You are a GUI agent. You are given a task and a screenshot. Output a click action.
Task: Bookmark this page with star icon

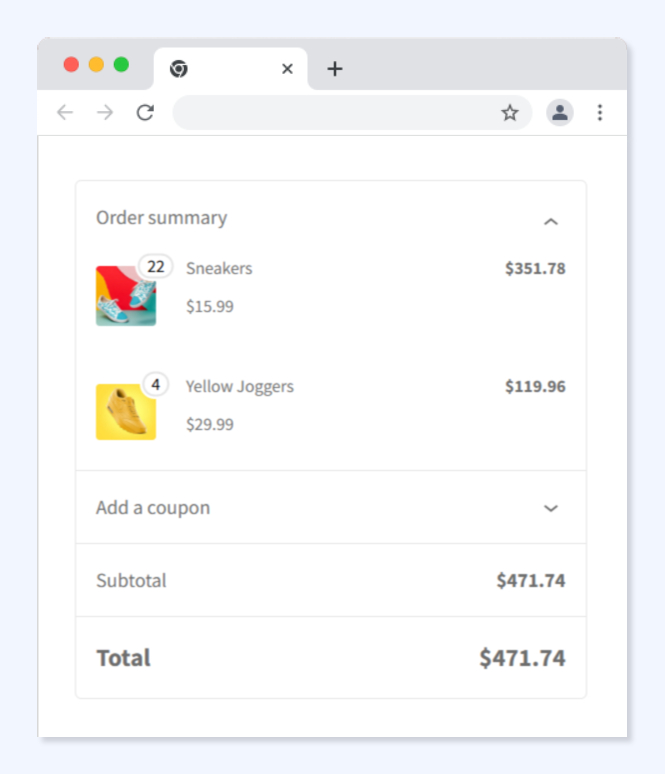510,113
